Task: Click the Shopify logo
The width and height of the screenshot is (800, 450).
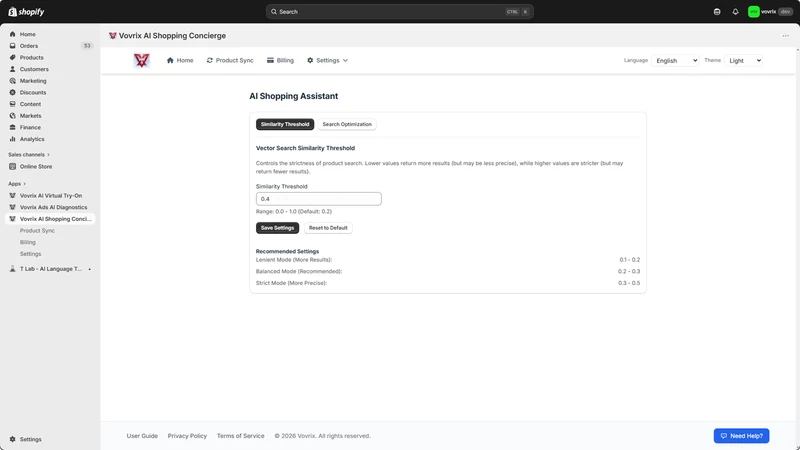Action: 27,12
